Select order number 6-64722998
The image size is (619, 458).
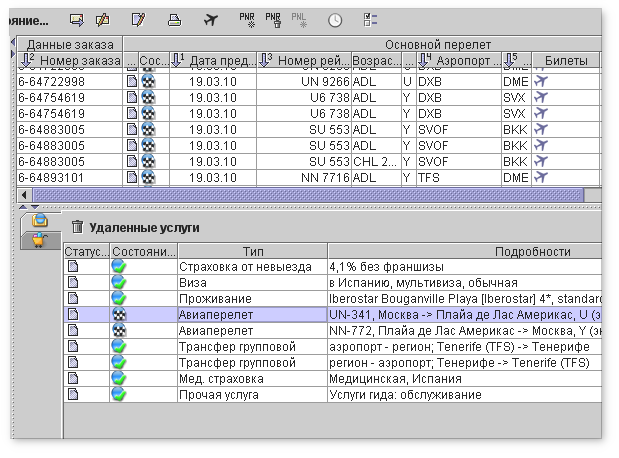coord(70,82)
